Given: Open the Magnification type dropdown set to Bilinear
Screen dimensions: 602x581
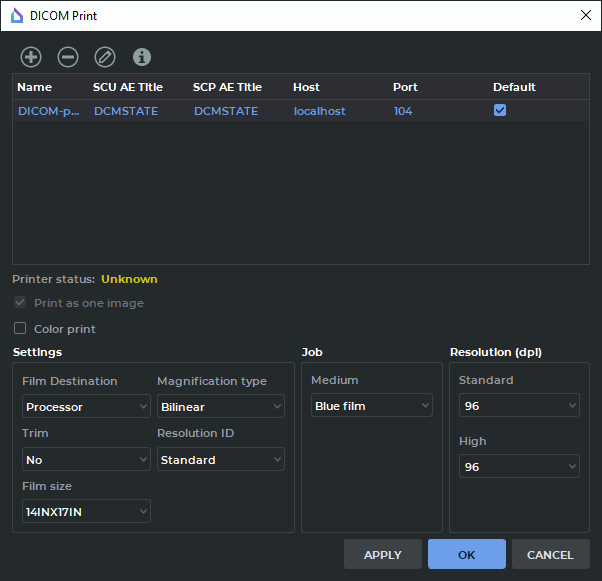Looking at the screenshot, I should 221,406.
